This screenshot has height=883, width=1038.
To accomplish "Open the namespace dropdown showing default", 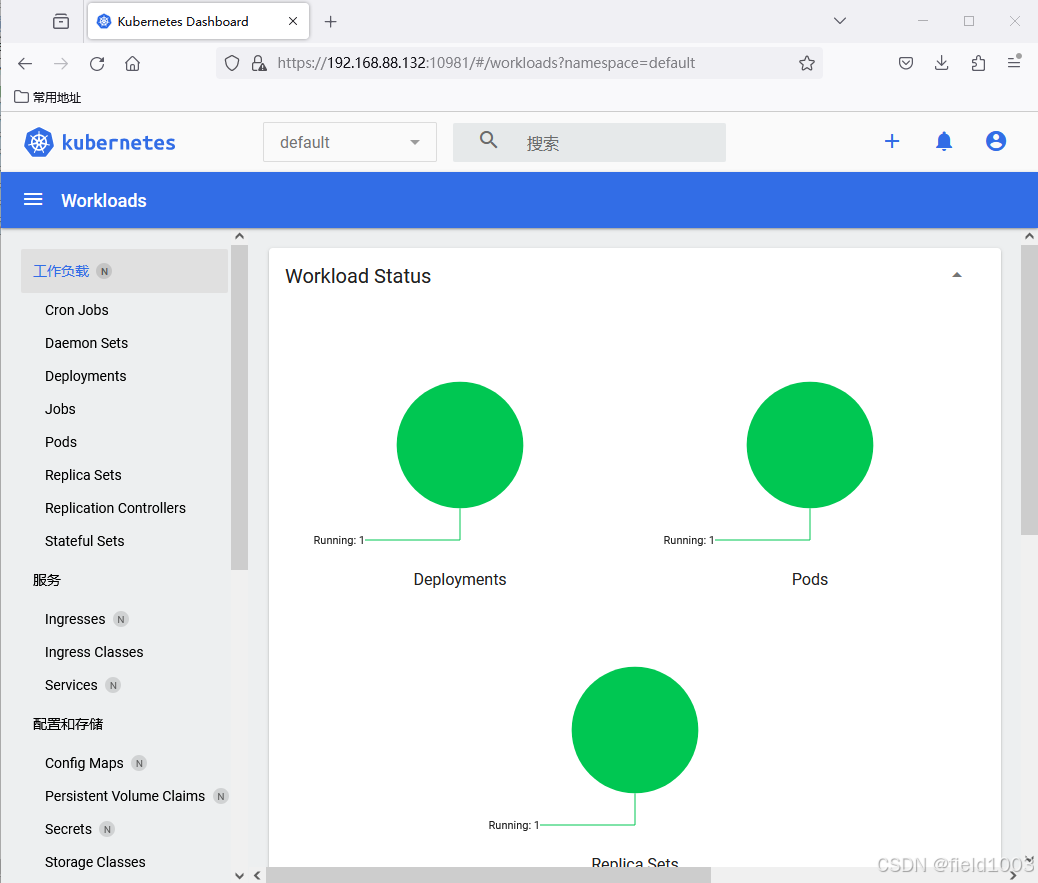I will [350, 142].
